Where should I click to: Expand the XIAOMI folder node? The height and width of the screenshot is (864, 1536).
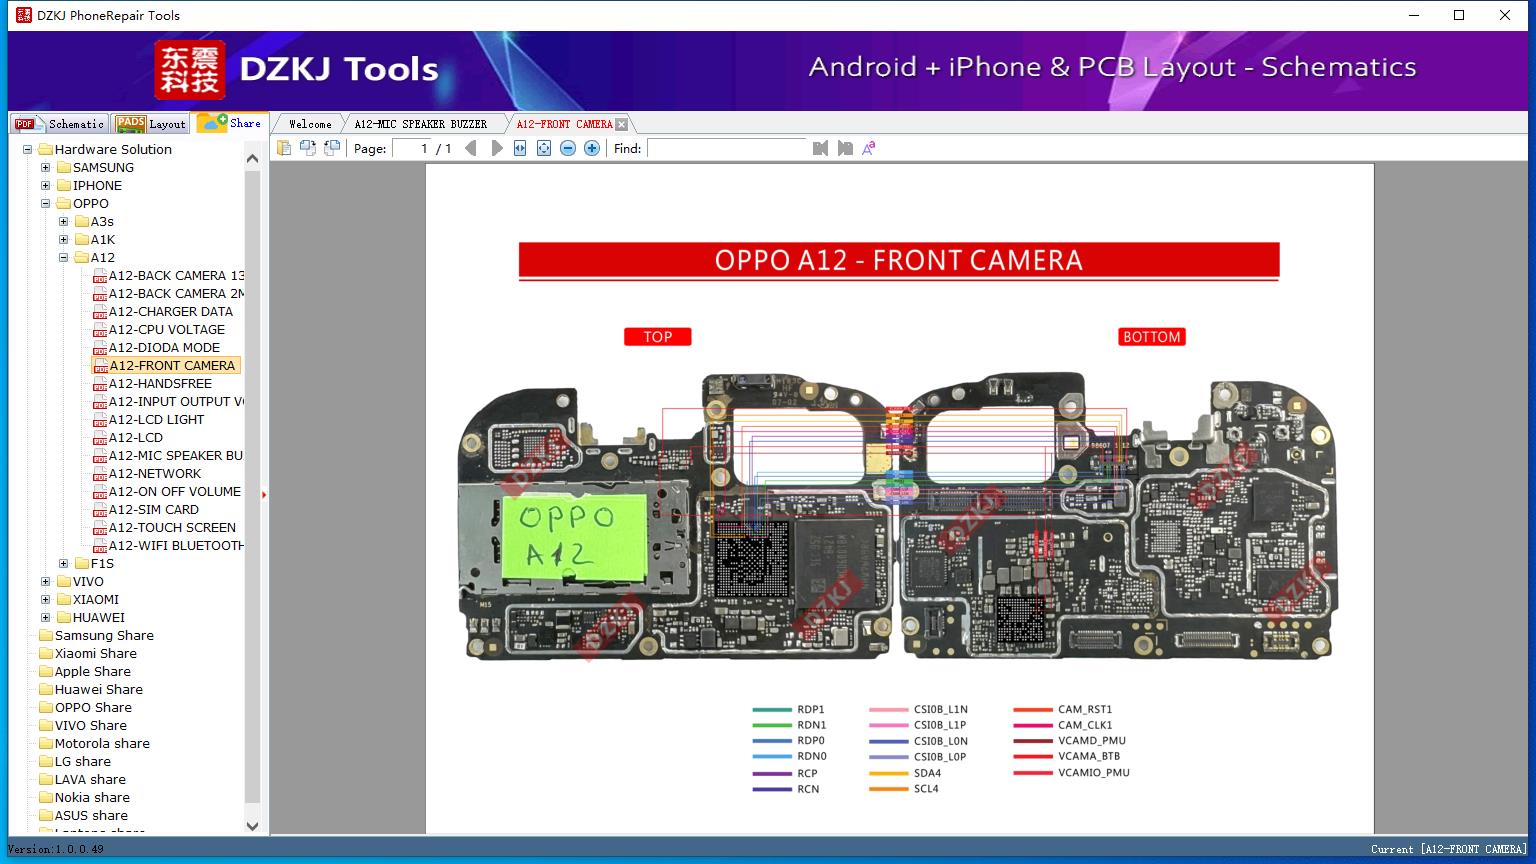46,600
